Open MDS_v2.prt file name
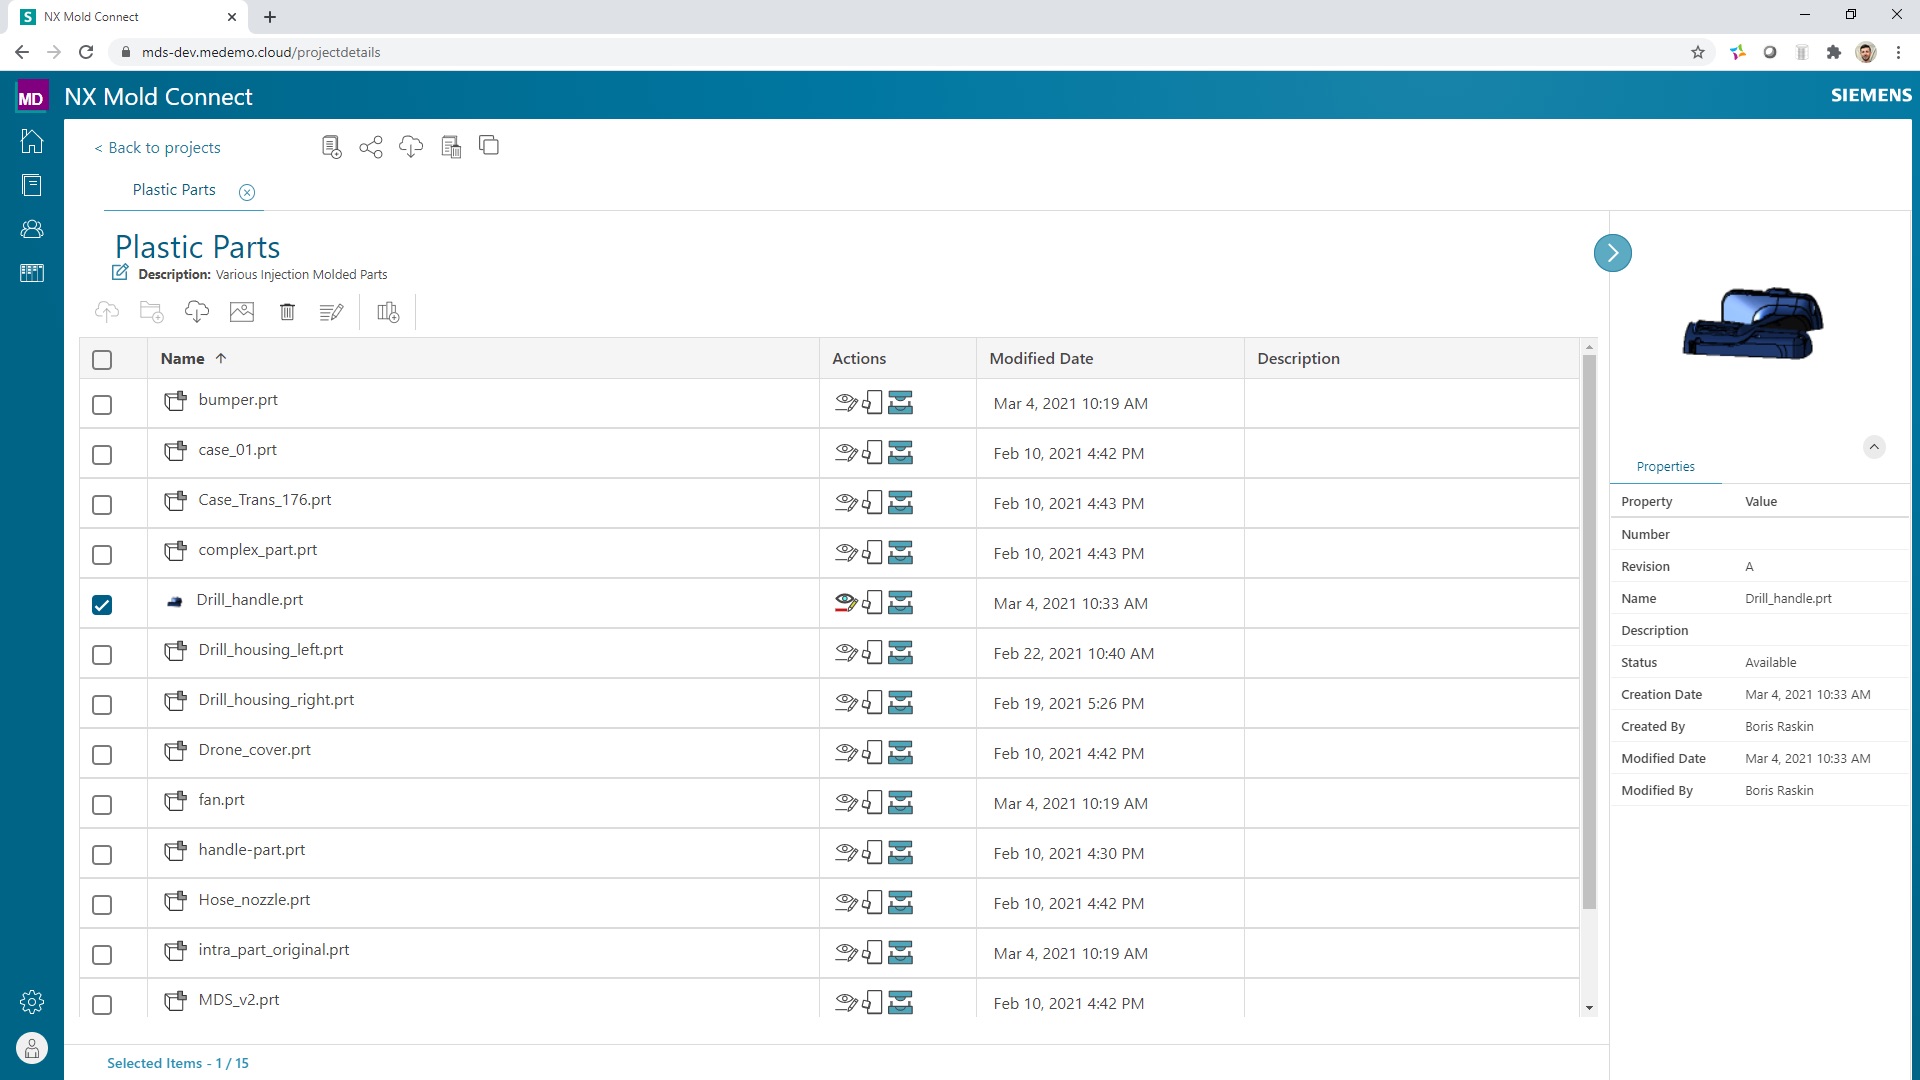This screenshot has height=1080, width=1920. point(239,1000)
